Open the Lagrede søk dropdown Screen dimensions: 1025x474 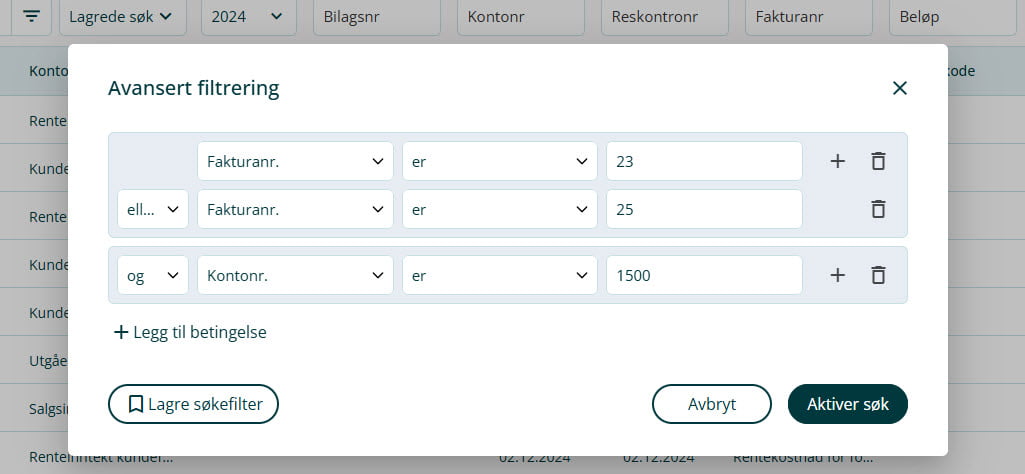(x=122, y=17)
